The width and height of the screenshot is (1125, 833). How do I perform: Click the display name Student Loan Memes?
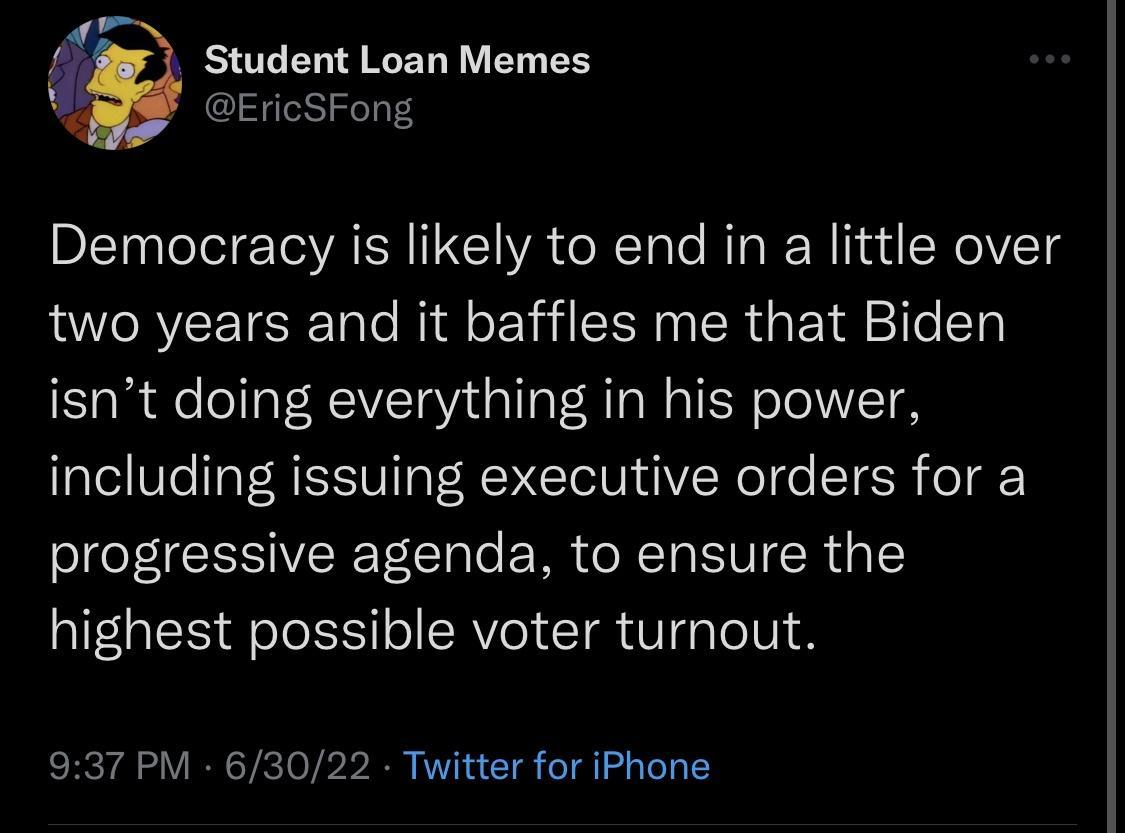397,59
